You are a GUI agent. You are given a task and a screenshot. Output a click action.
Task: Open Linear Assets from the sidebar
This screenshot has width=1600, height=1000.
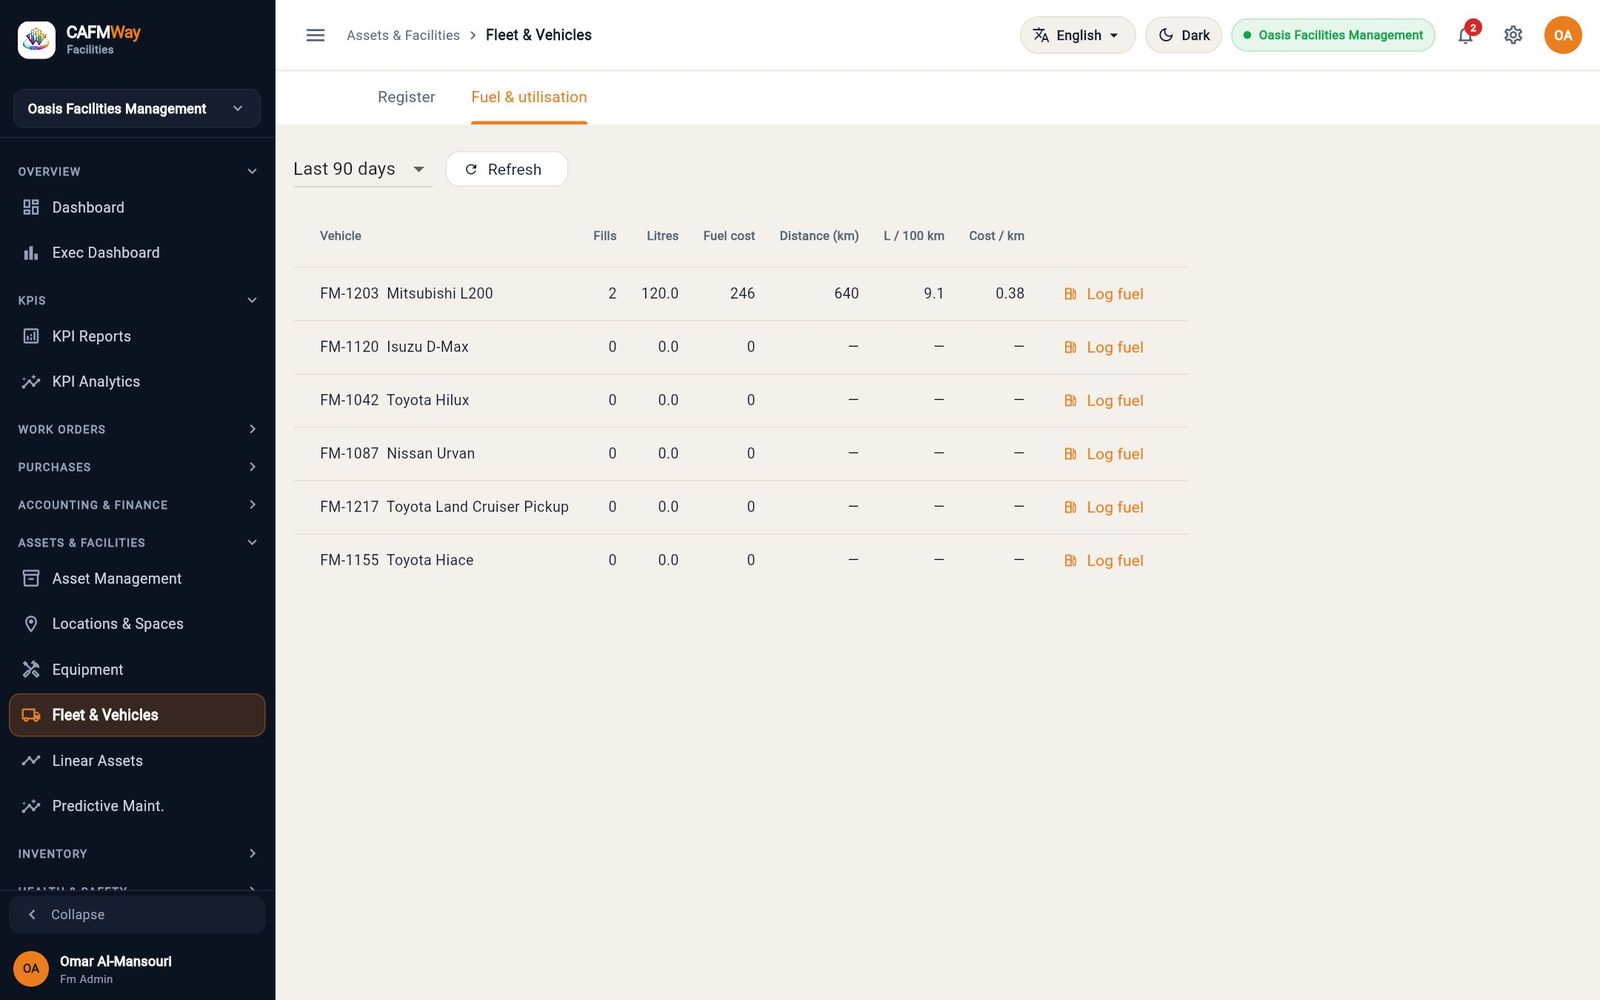click(137, 761)
